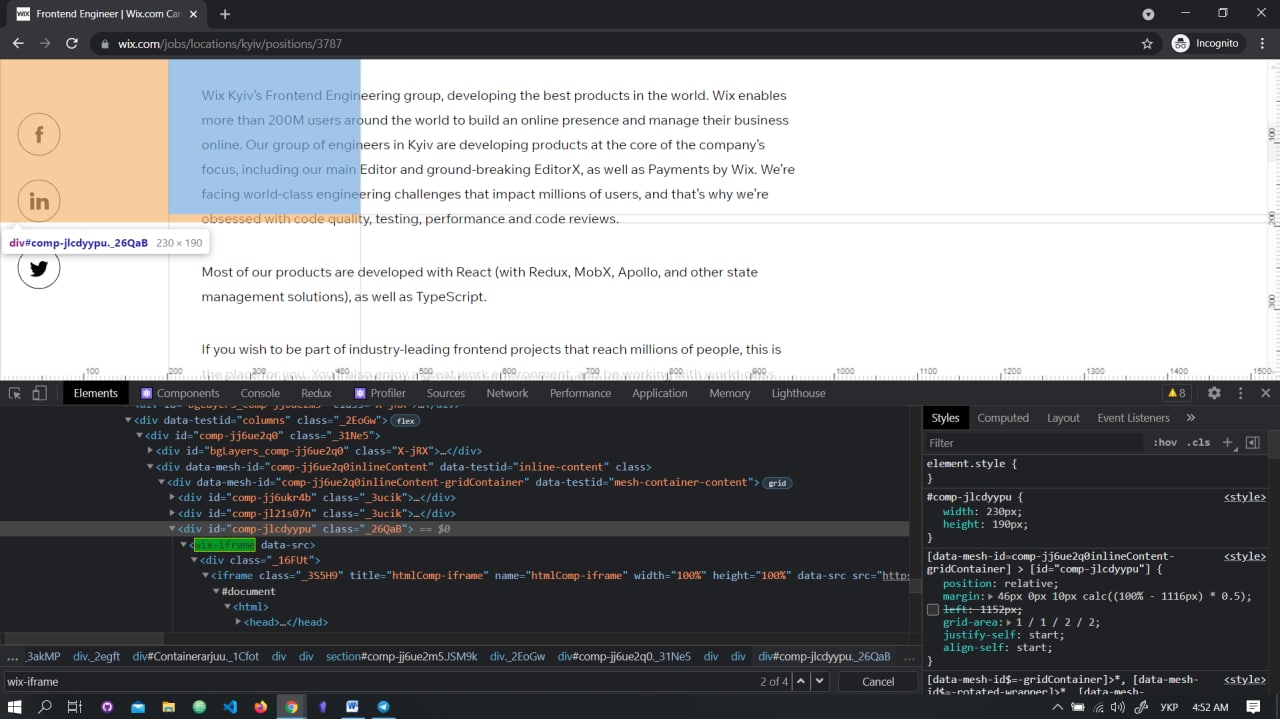Open DevTools settings gear
Screen dimensions: 1280x719
pos(1214,393)
